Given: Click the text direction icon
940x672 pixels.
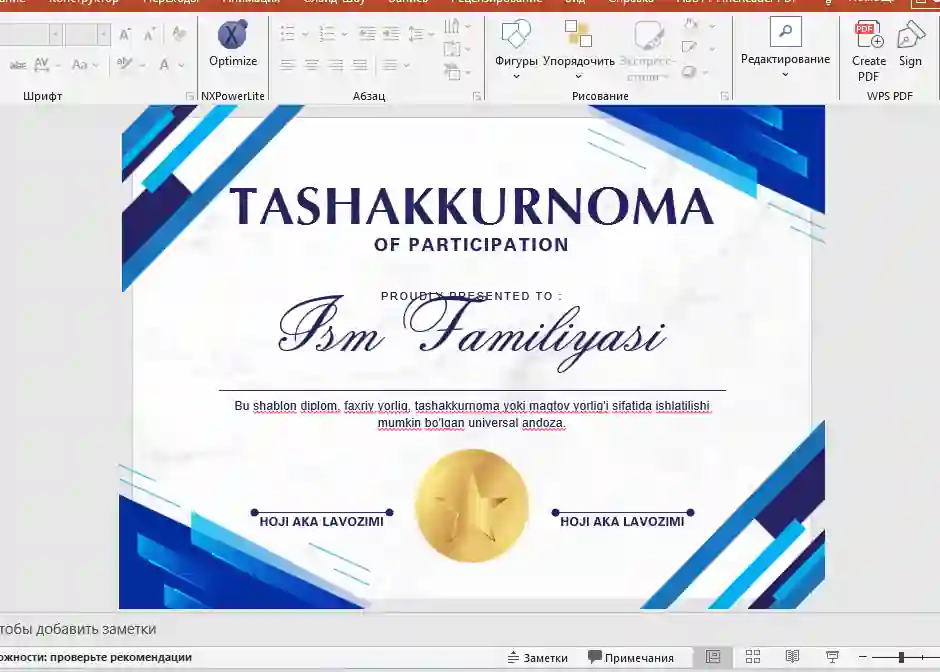Looking at the screenshot, I should pos(452,26).
